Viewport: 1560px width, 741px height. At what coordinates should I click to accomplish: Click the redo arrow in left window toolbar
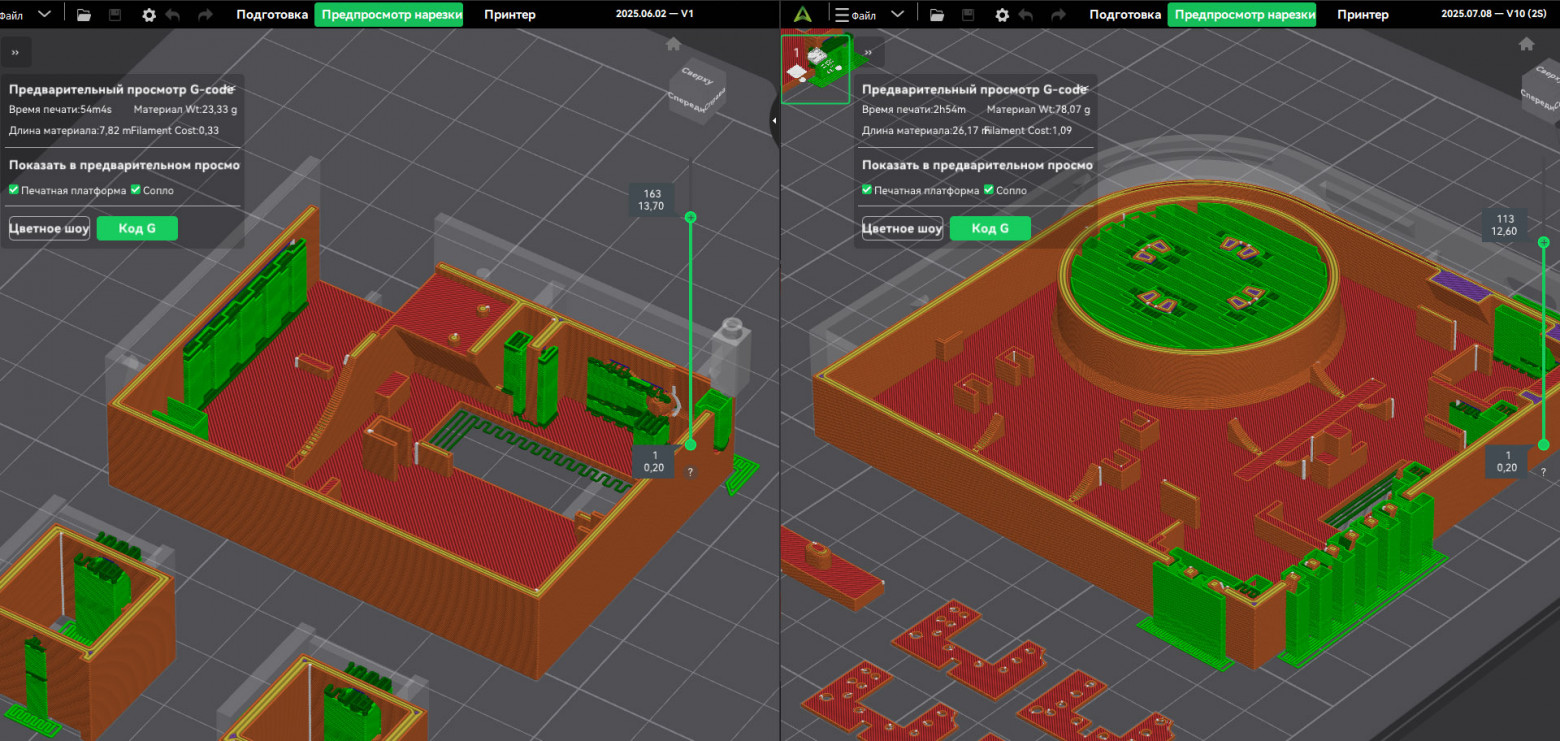(x=205, y=15)
